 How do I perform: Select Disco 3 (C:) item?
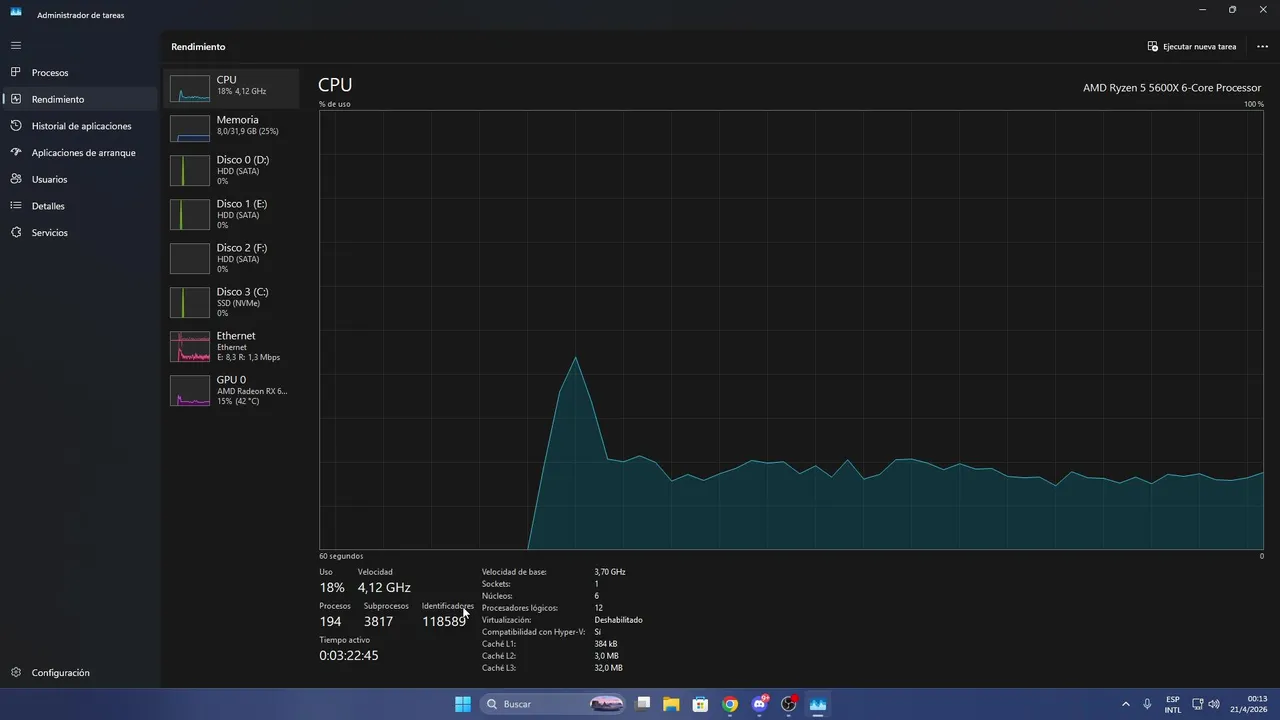click(x=231, y=302)
